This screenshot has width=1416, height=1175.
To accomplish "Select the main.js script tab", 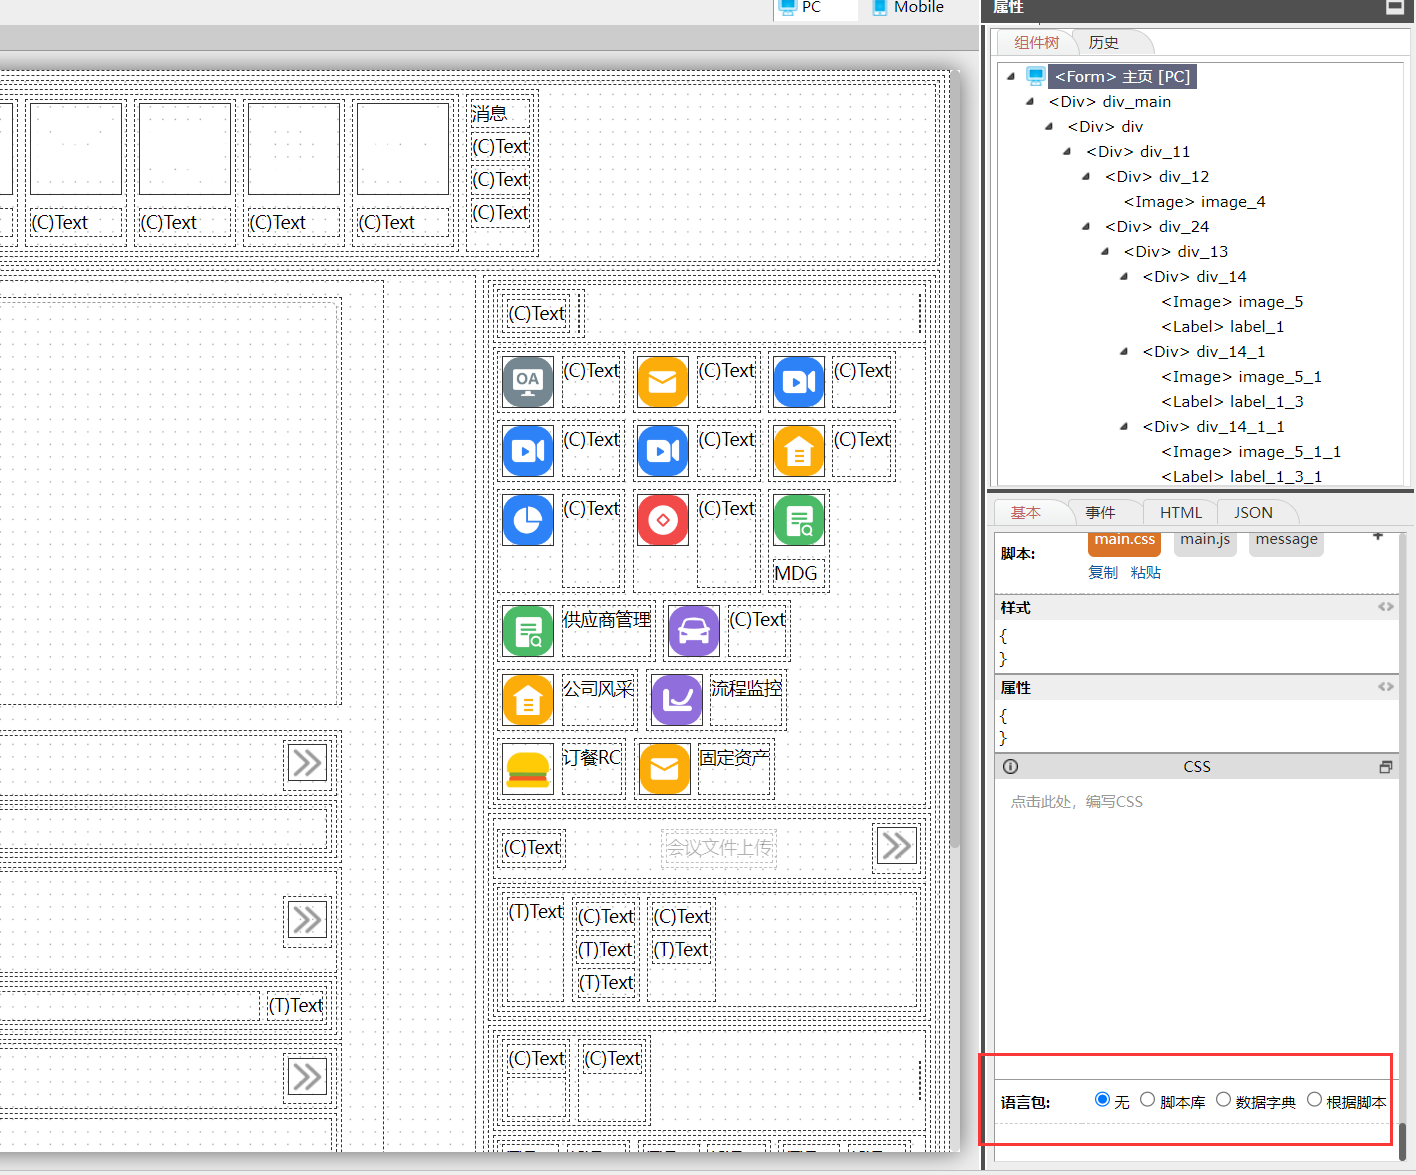I will coord(1205,541).
